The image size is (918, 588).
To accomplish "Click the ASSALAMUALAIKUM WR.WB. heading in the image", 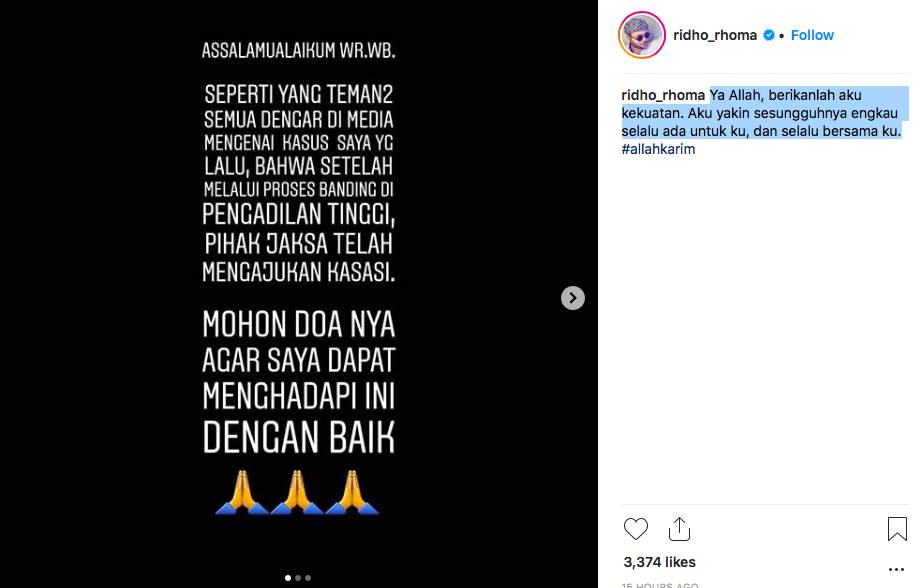I will [299, 50].
